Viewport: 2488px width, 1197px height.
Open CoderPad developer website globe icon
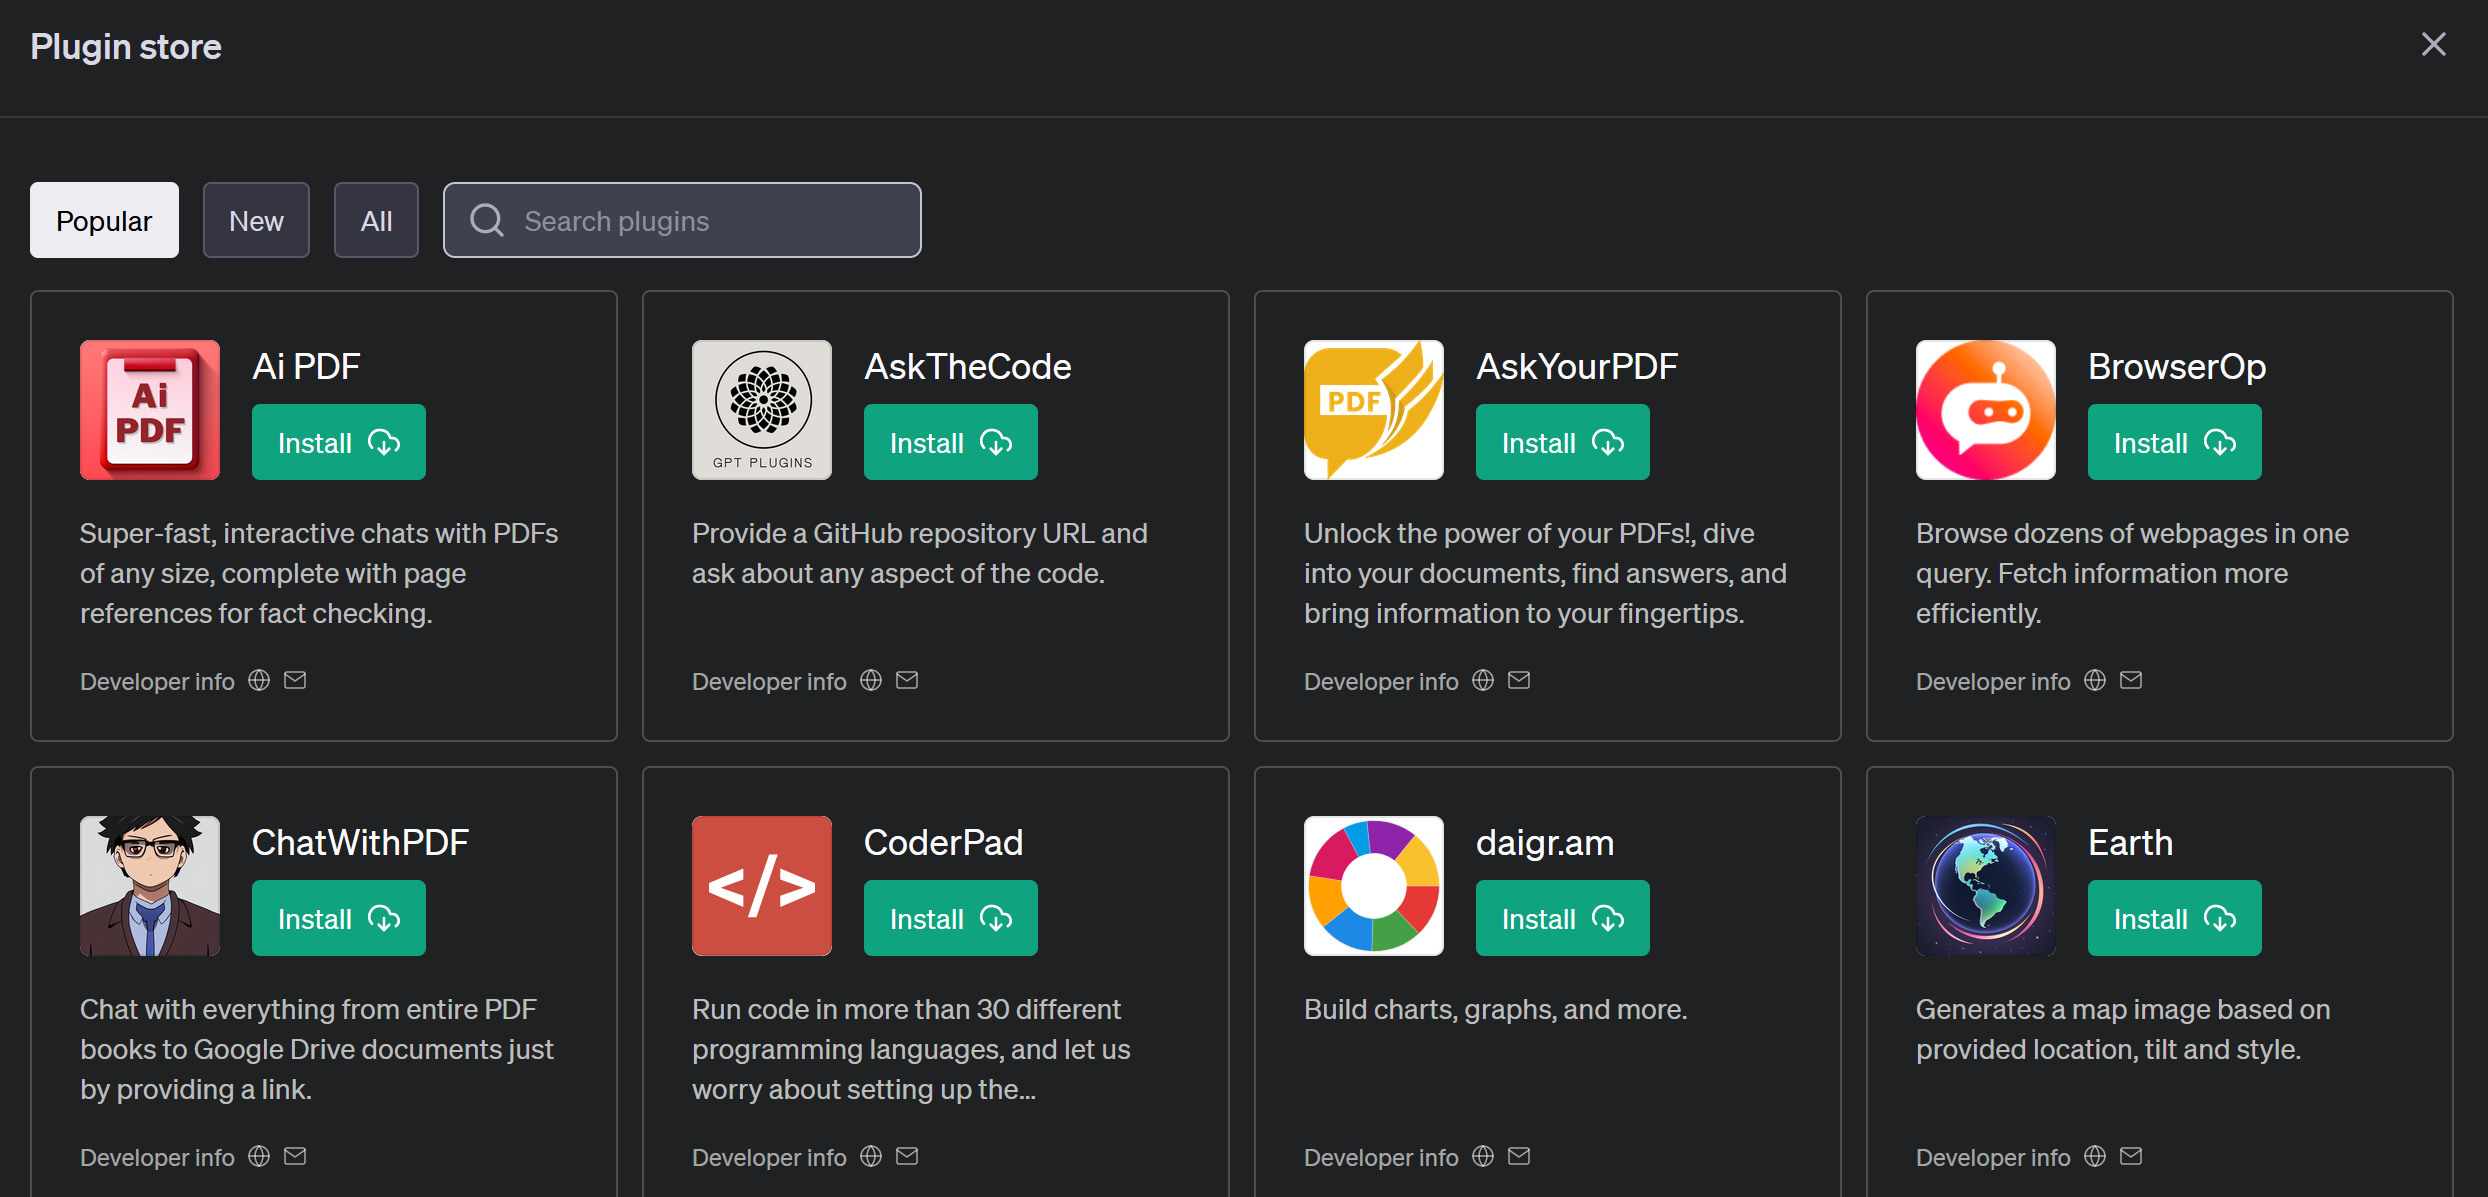tap(871, 1156)
